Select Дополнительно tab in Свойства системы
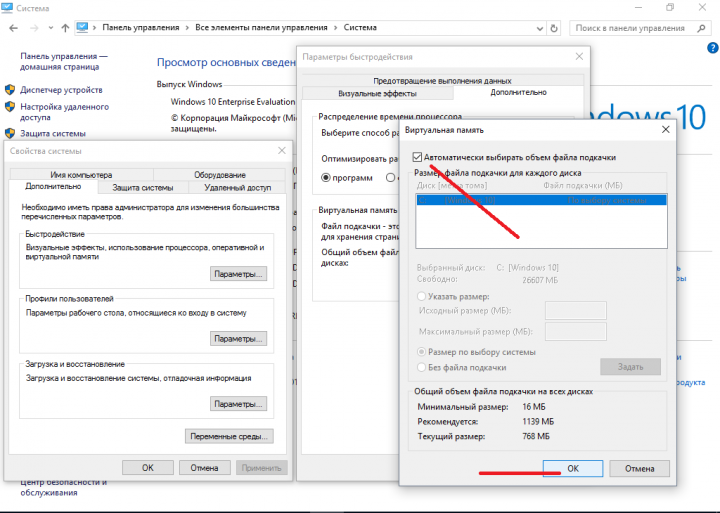The height and width of the screenshot is (513, 720). pyautogui.click(x=53, y=186)
